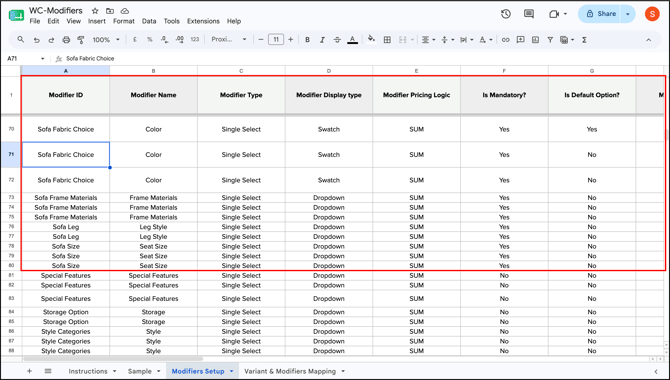Open the Insert menu

(97, 21)
